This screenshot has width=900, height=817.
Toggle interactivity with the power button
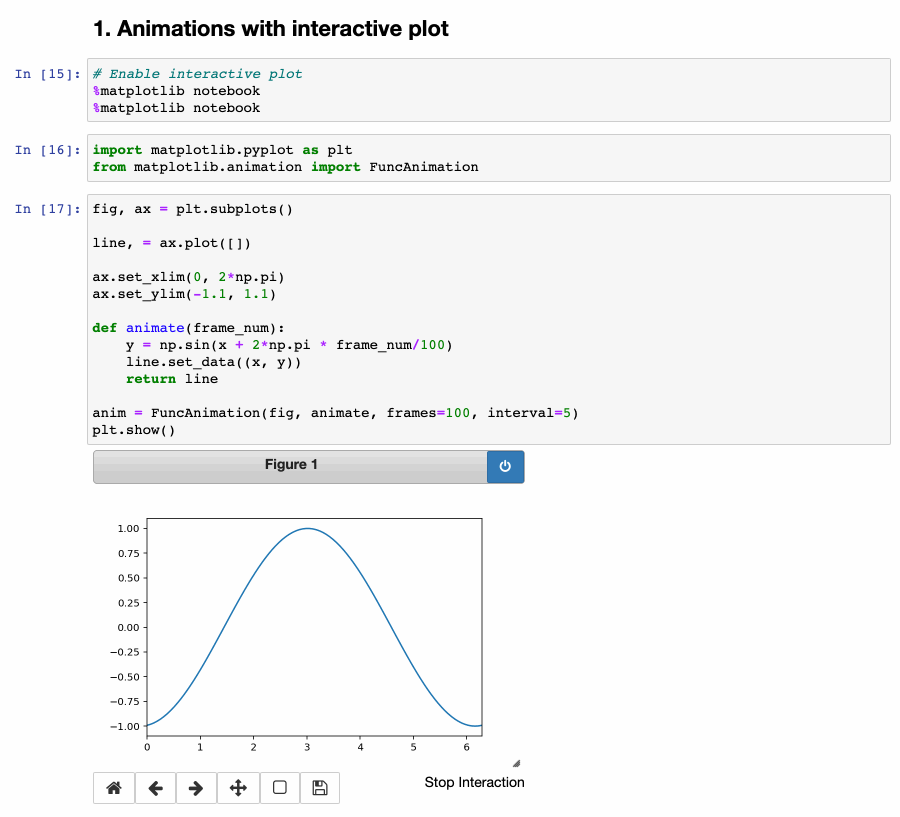pyautogui.click(x=505, y=466)
